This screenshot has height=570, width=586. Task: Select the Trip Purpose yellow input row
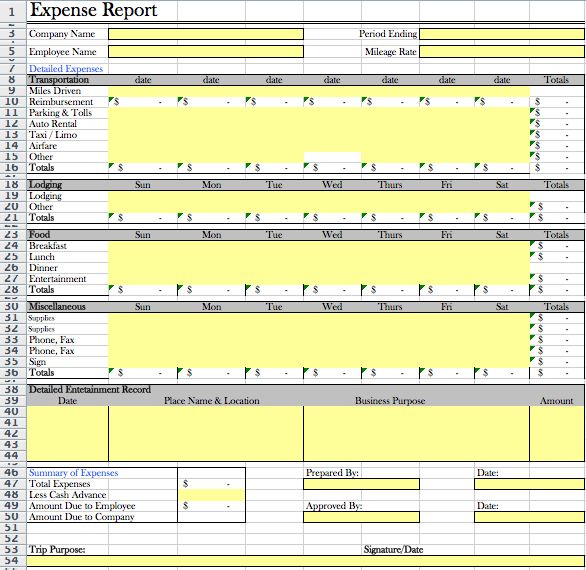click(306, 561)
